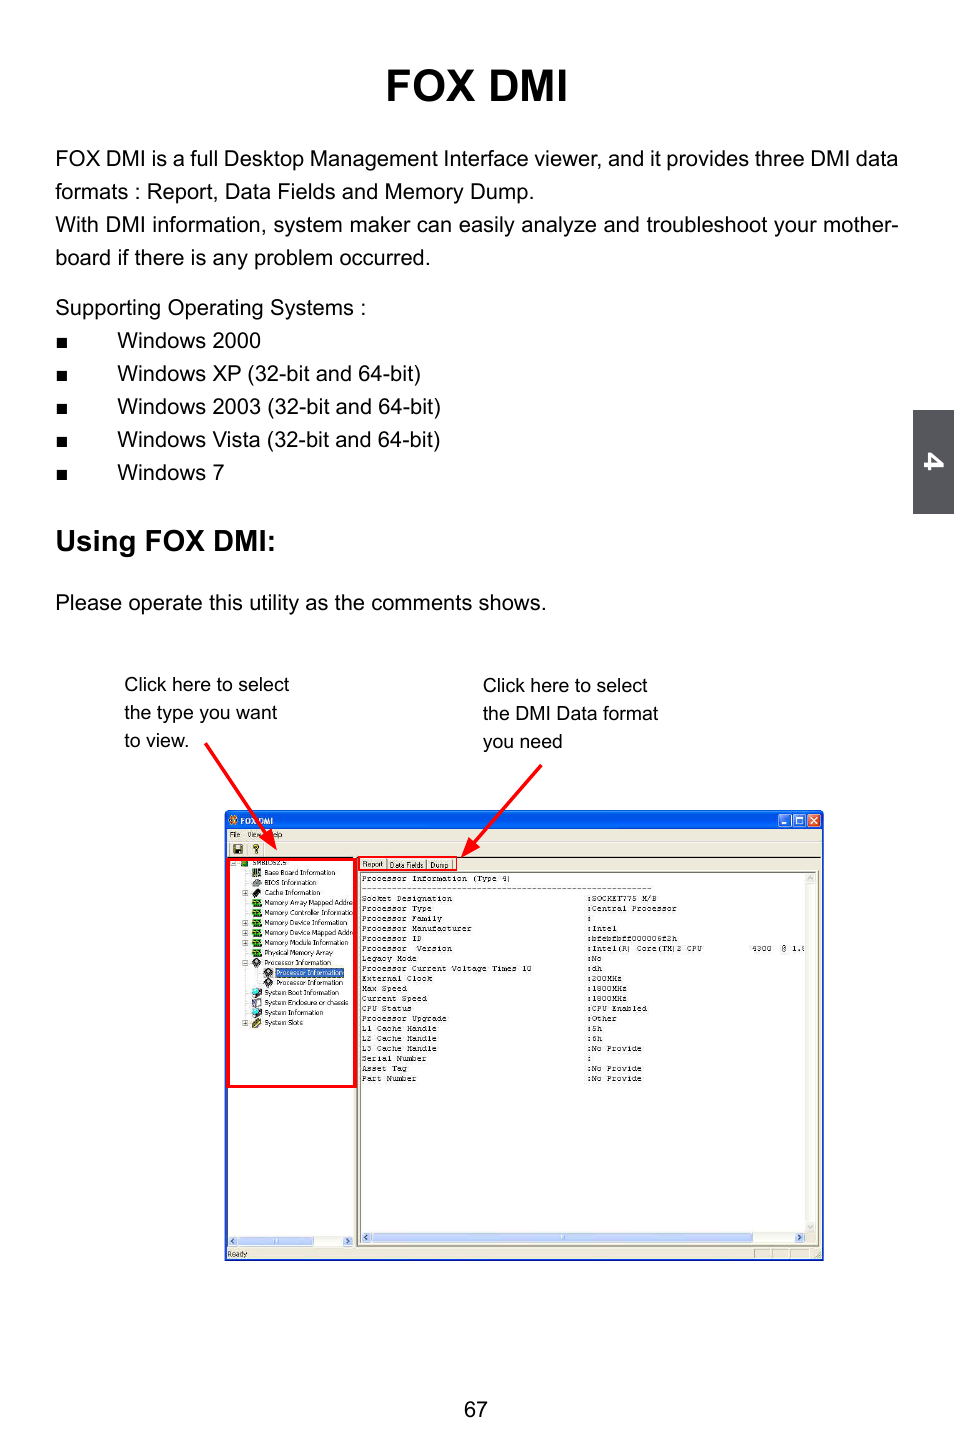The height and width of the screenshot is (1452, 954).
Task: Click the window's bottom-right resize grip
Action: [817, 1254]
